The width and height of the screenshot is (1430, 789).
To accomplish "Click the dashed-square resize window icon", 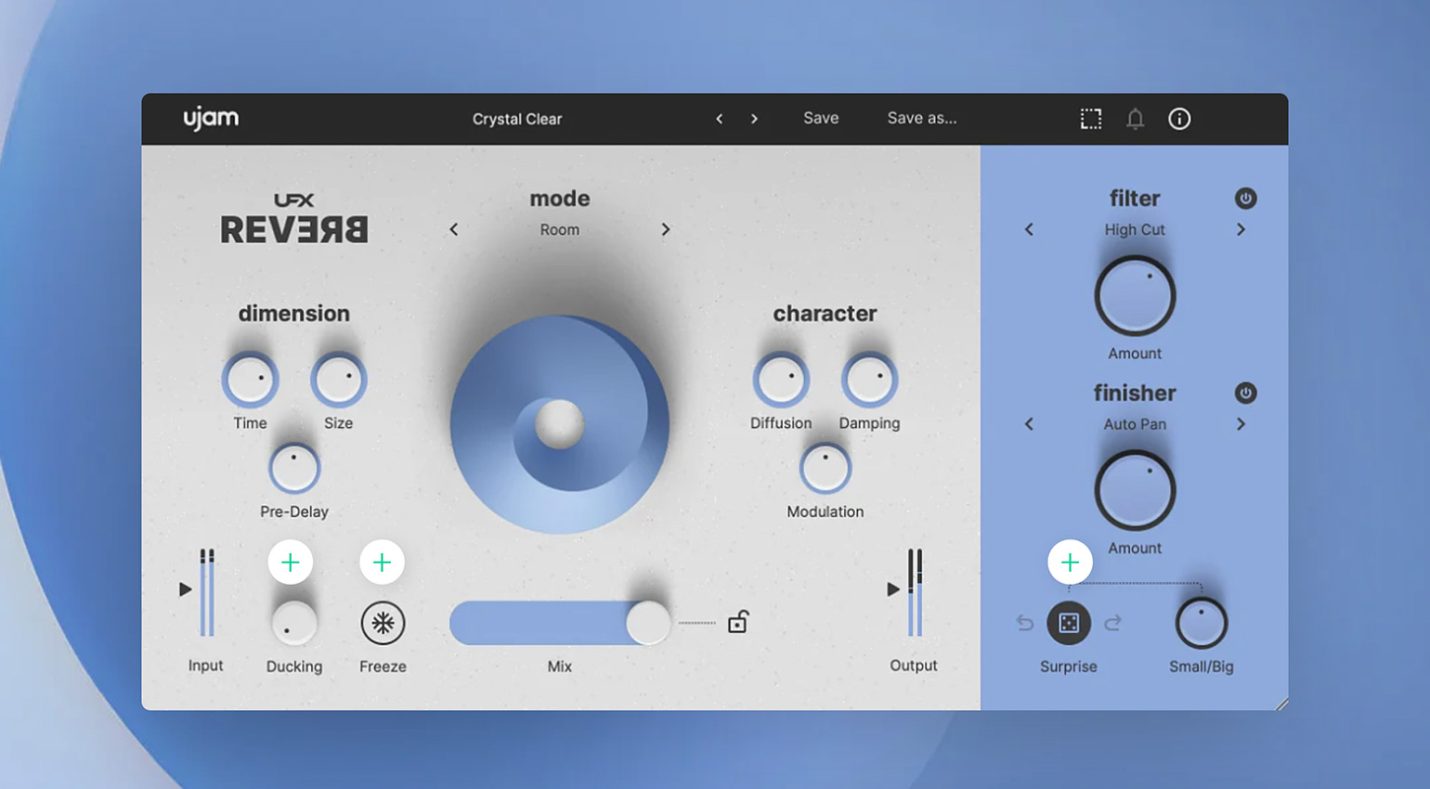I will coord(1091,119).
